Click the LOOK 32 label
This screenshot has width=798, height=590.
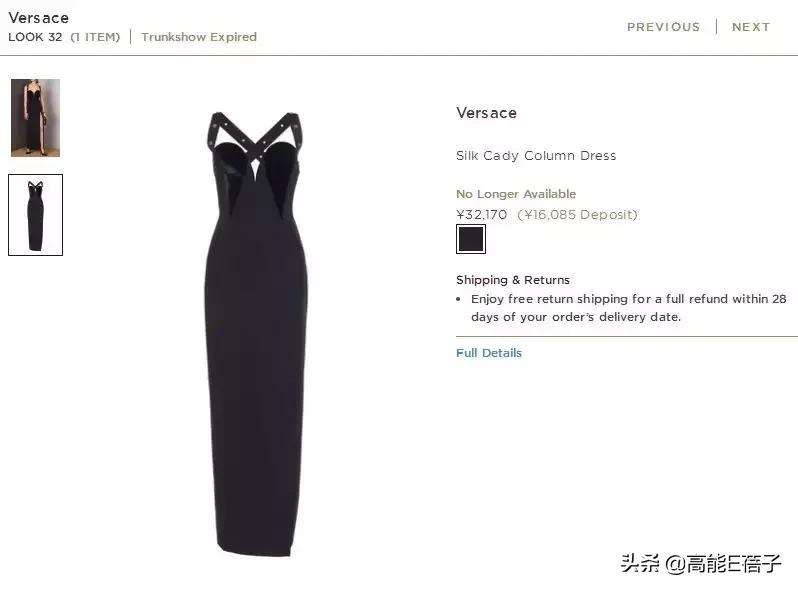[35, 37]
